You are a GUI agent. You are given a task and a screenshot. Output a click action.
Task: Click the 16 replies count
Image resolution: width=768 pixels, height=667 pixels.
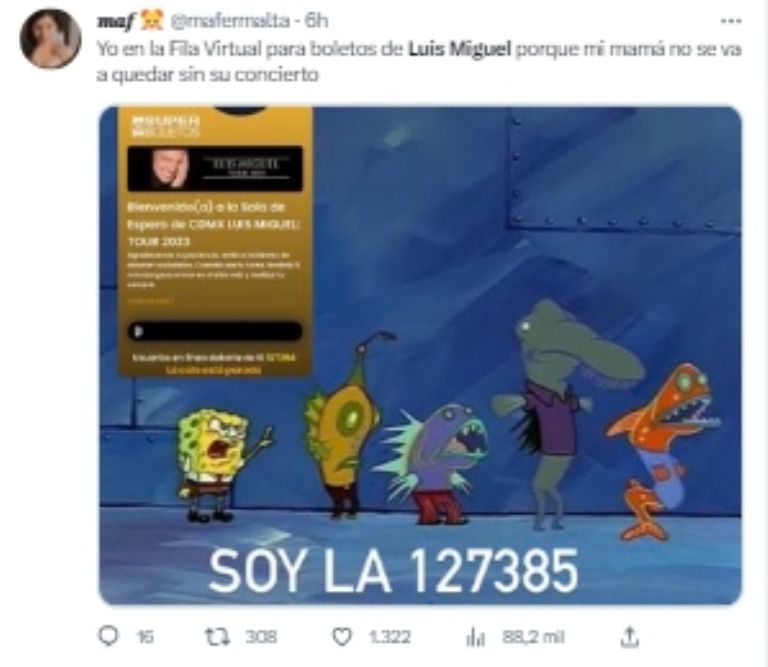[x=145, y=637]
